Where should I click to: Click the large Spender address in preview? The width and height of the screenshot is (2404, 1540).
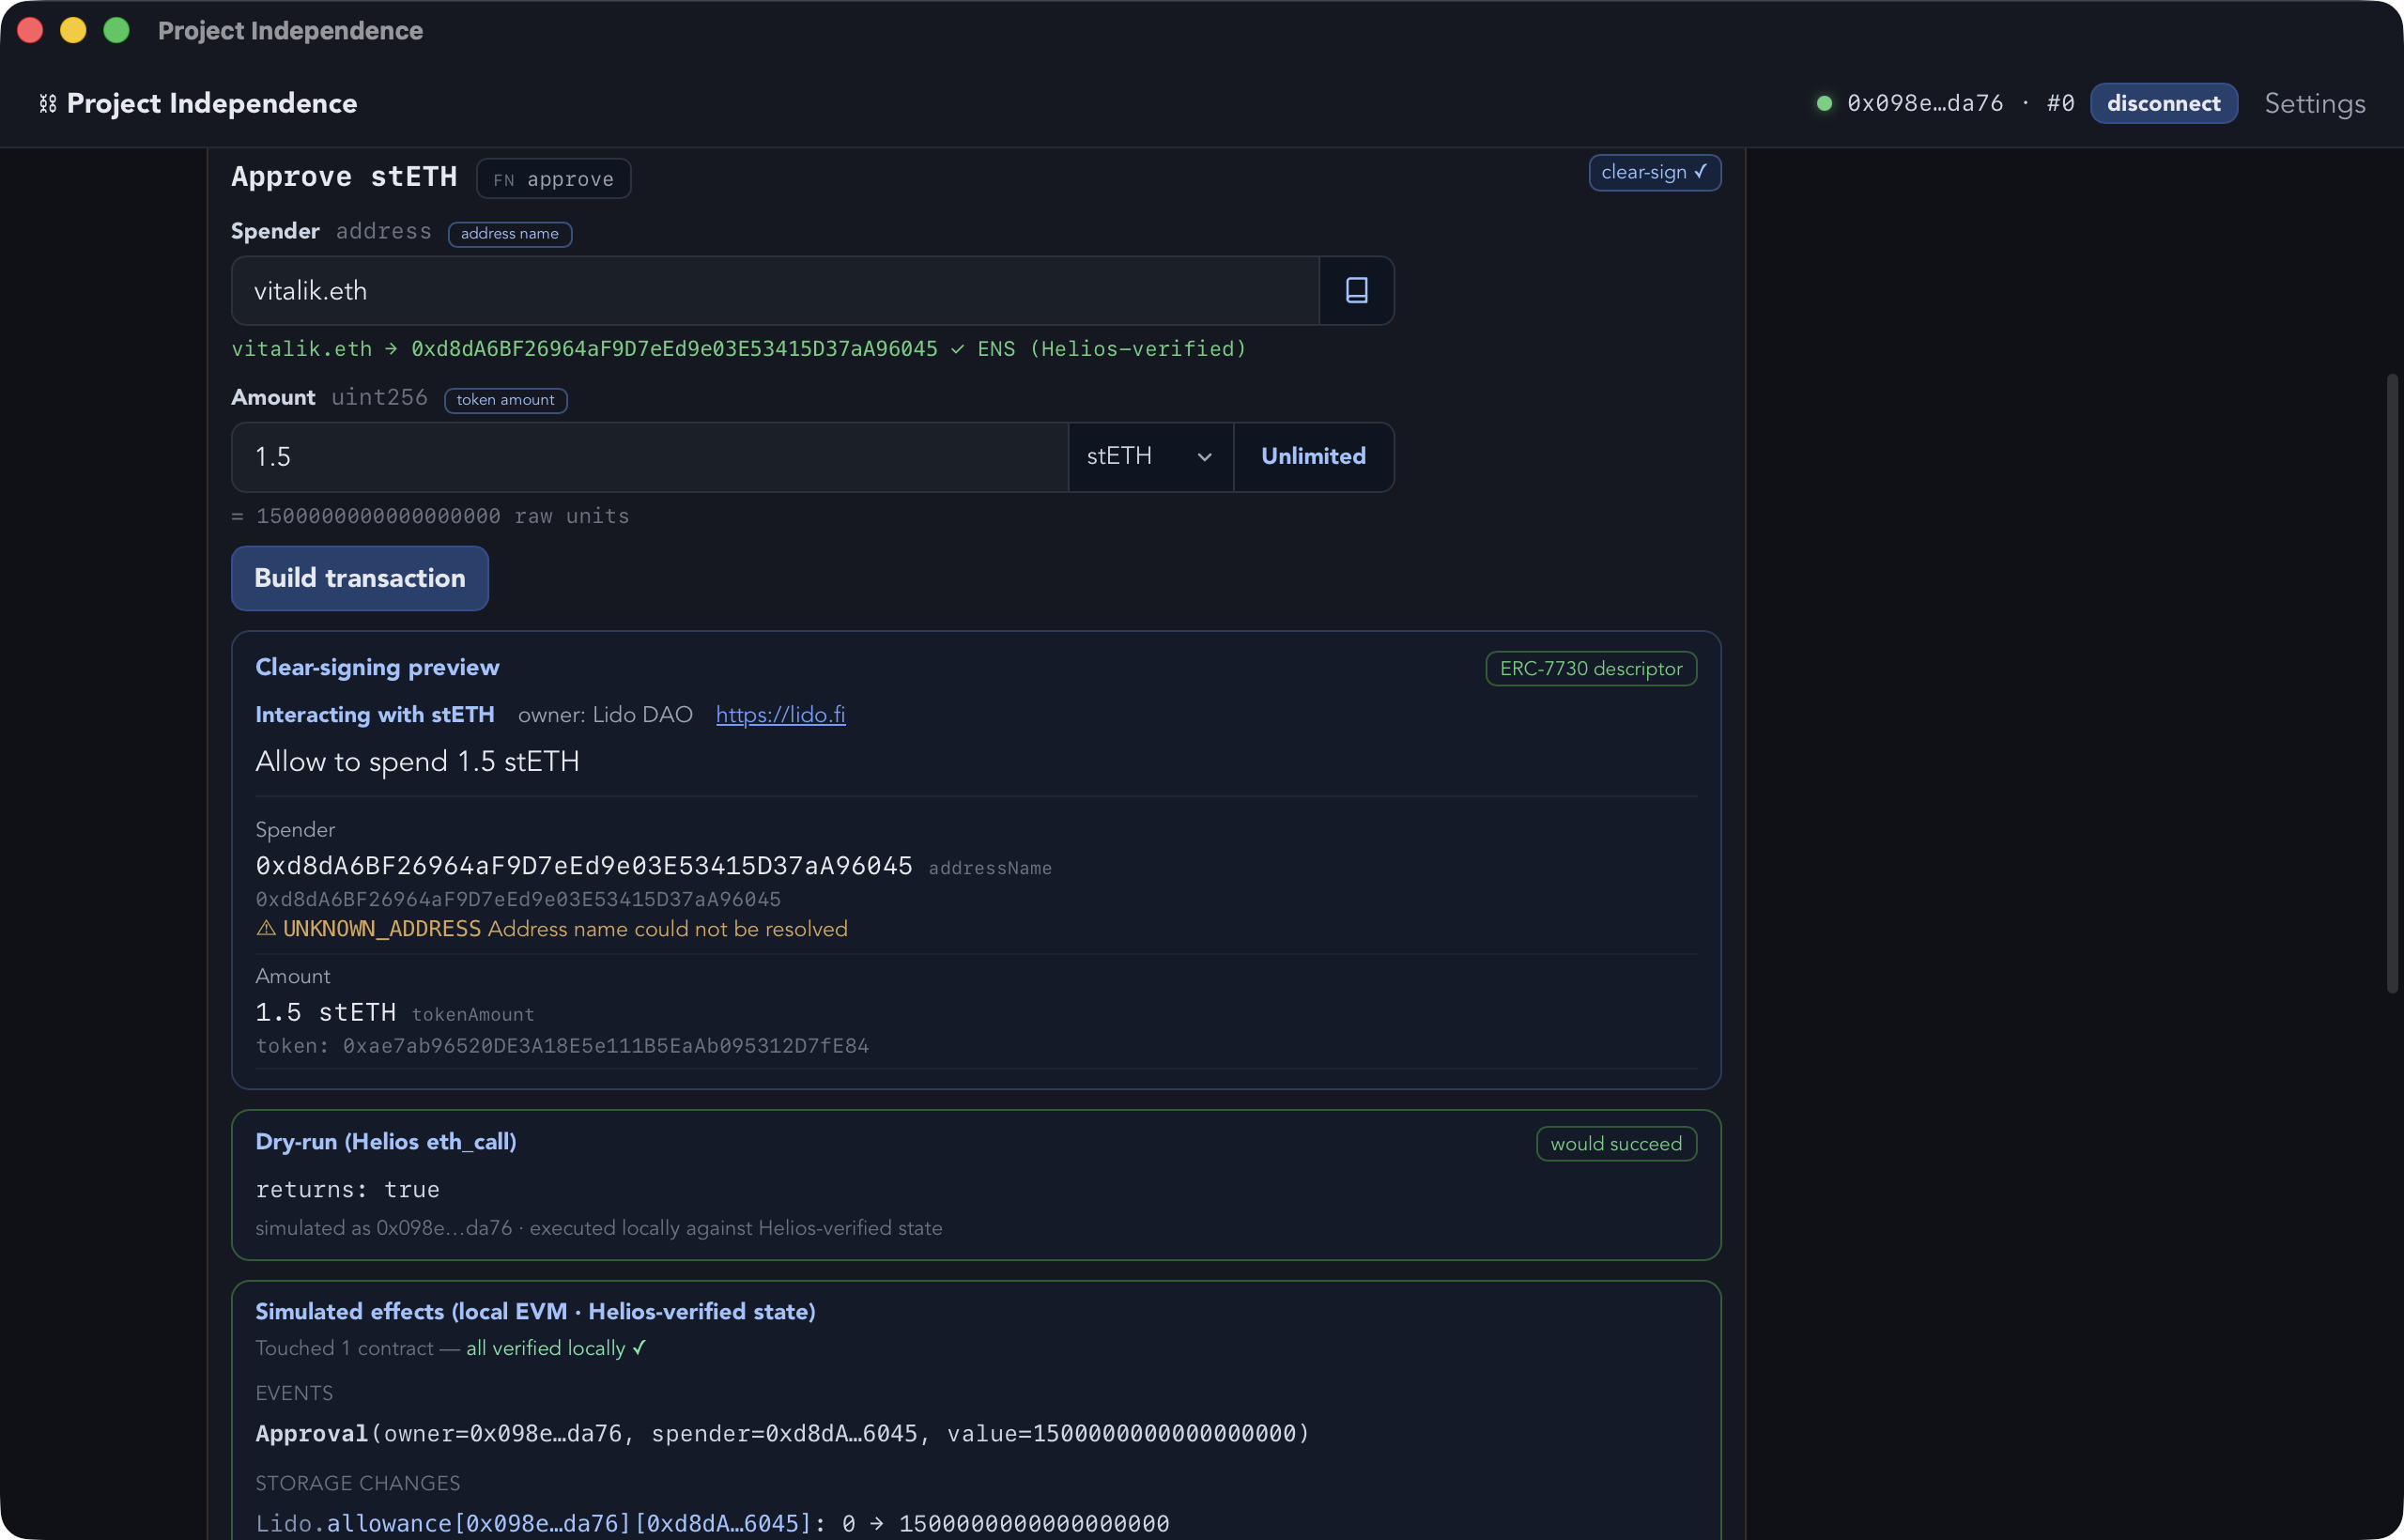pyautogui.click(x=584, y=865)
